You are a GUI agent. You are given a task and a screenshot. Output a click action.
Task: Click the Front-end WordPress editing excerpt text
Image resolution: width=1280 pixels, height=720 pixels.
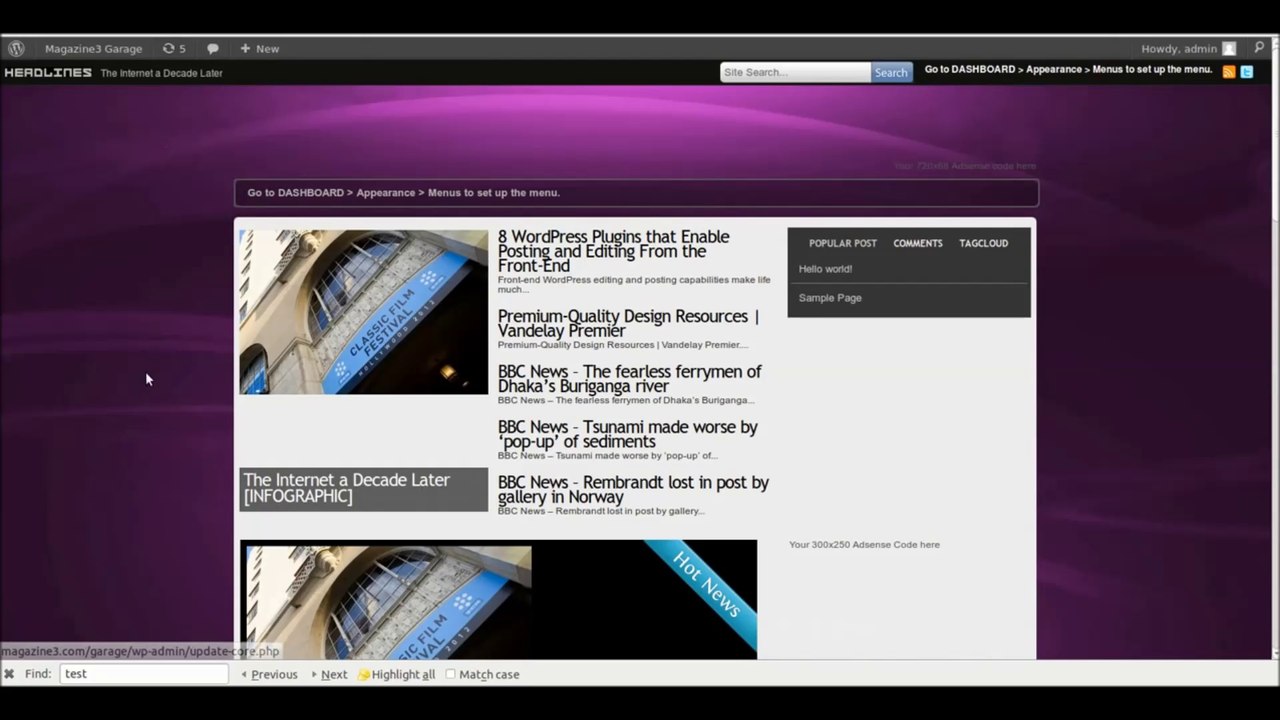[x=634, y=284]
